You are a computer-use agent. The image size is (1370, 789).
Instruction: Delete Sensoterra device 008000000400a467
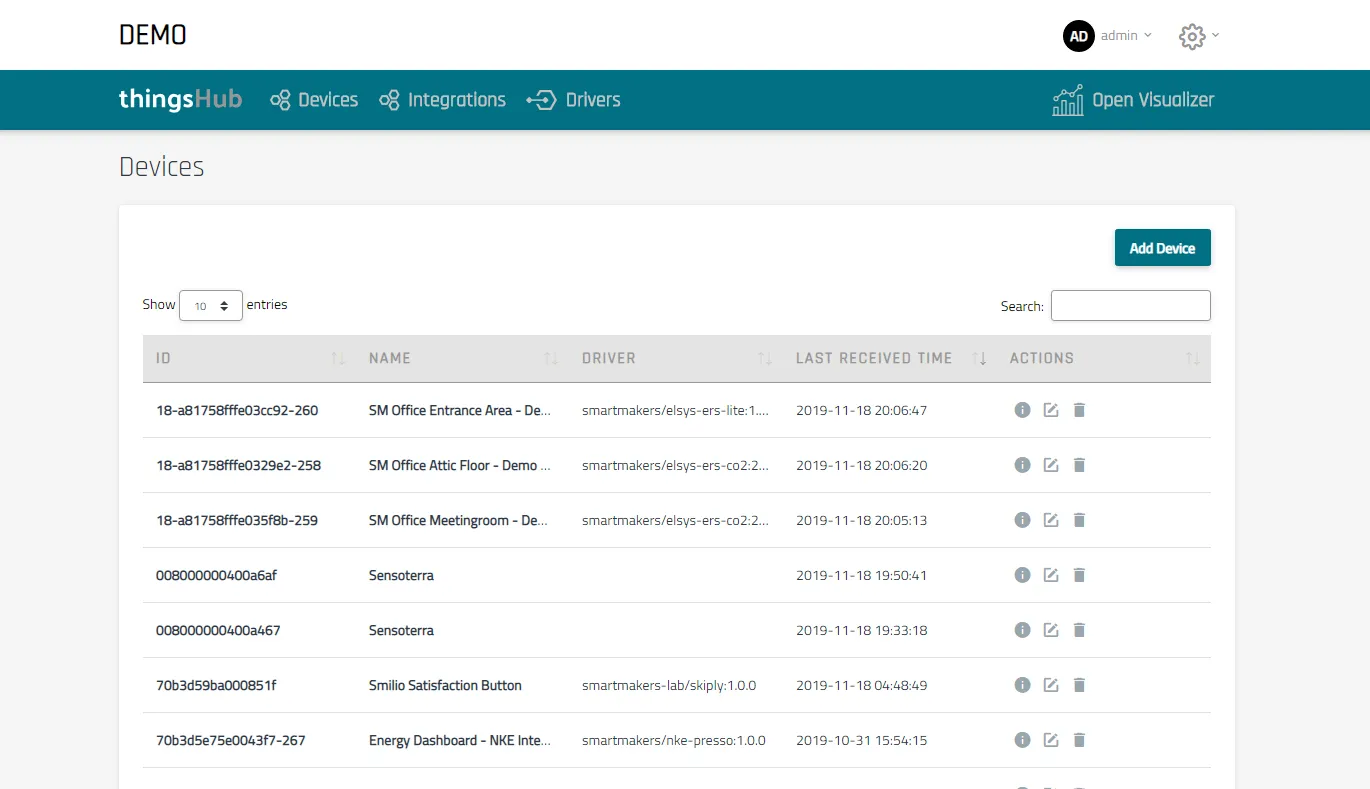1079,630
